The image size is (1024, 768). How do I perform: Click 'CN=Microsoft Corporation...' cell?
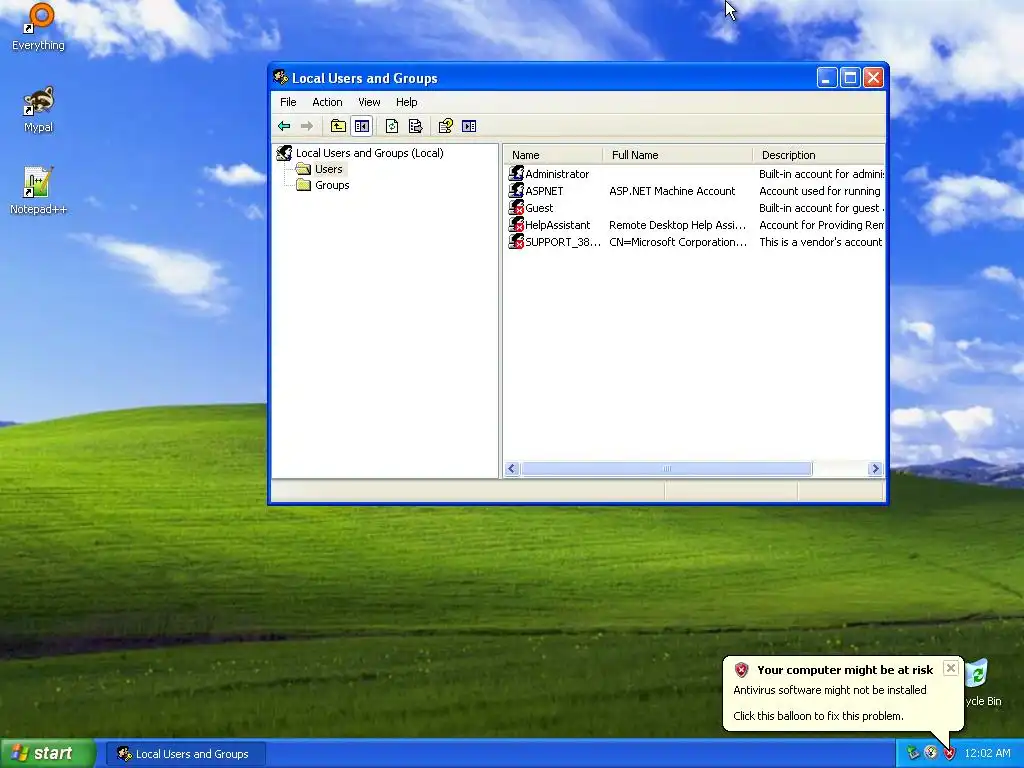tap(678, 242)
